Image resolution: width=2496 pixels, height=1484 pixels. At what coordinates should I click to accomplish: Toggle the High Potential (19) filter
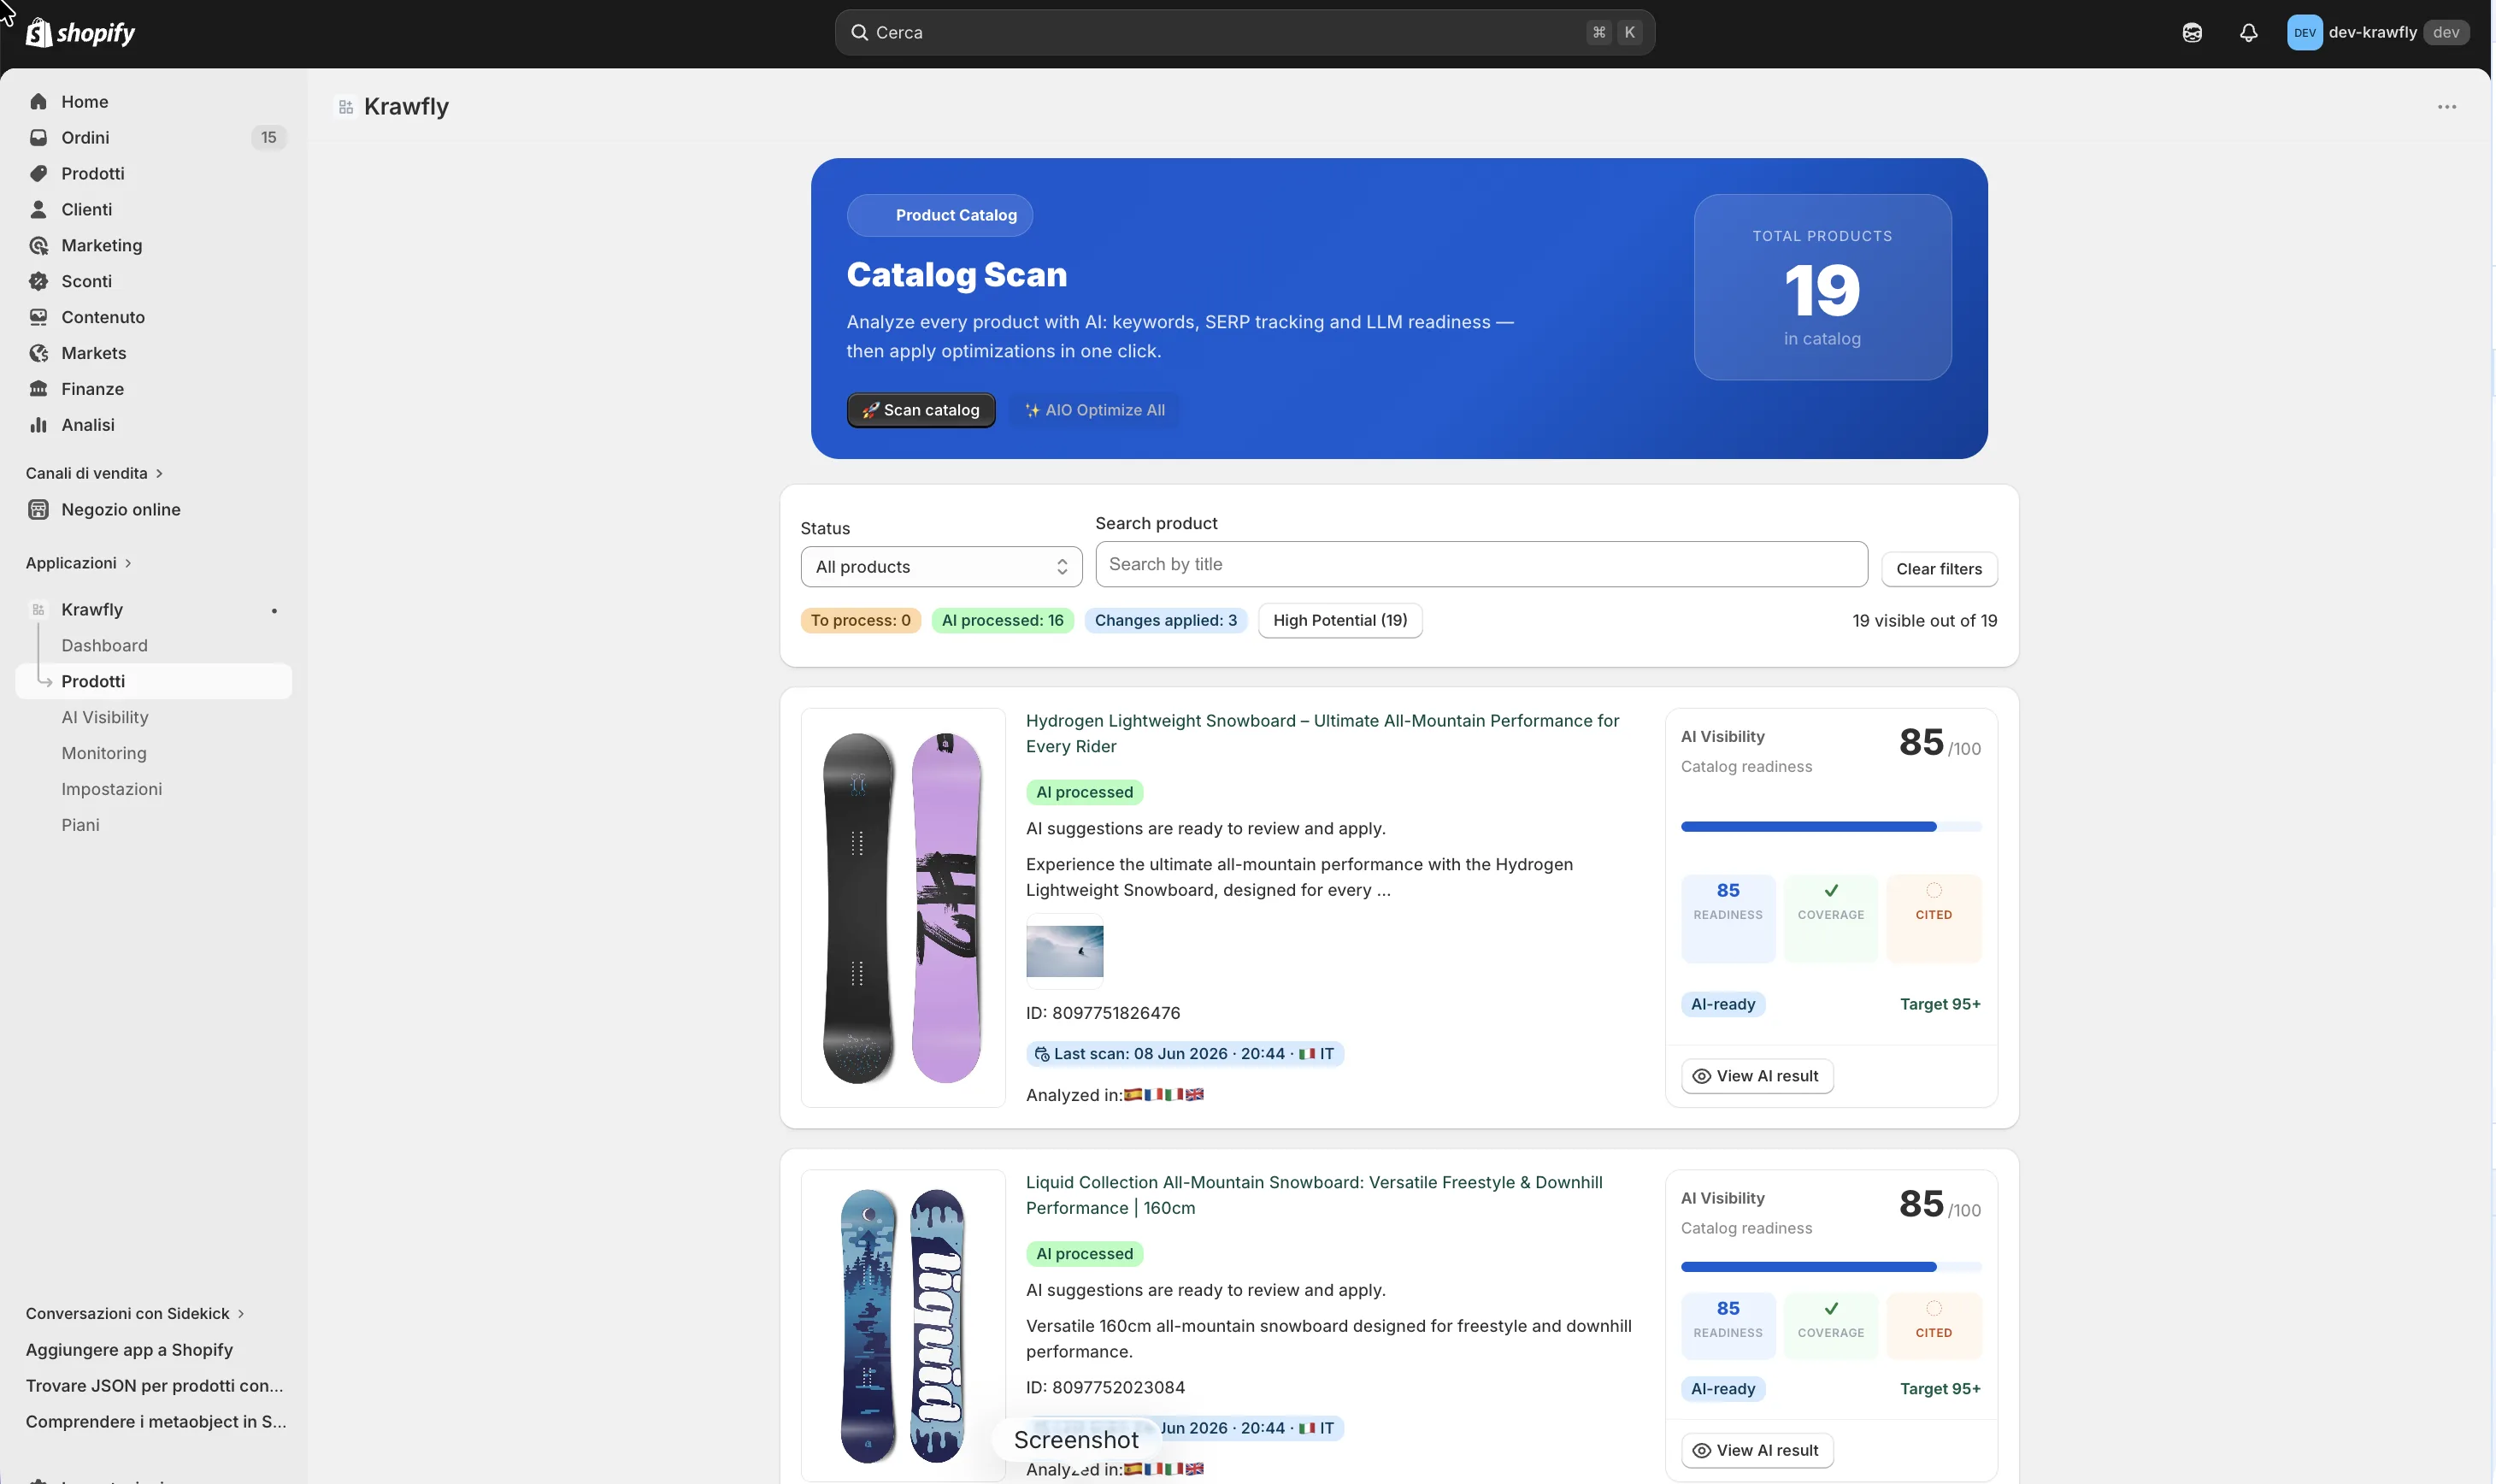point(1340,621)
